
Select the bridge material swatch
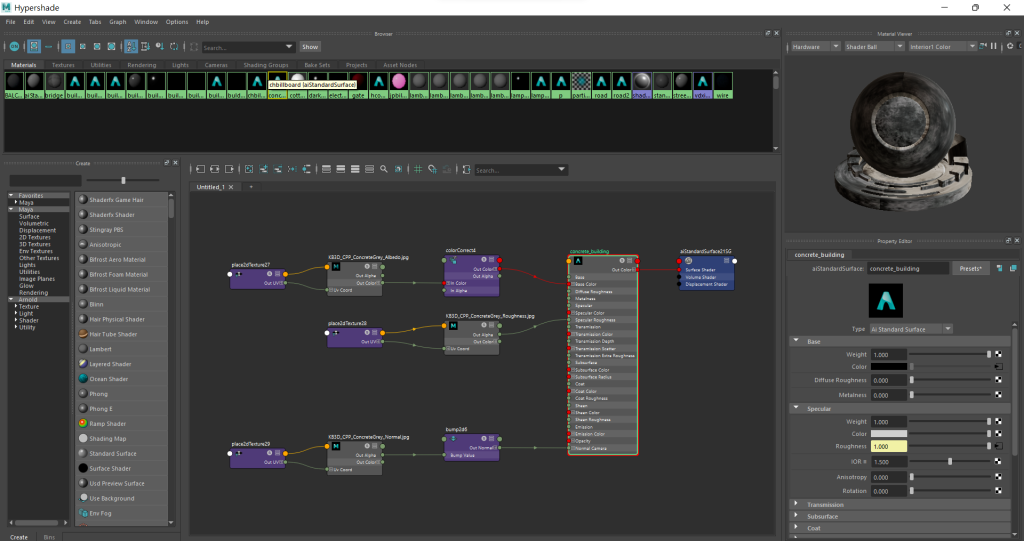54,85
